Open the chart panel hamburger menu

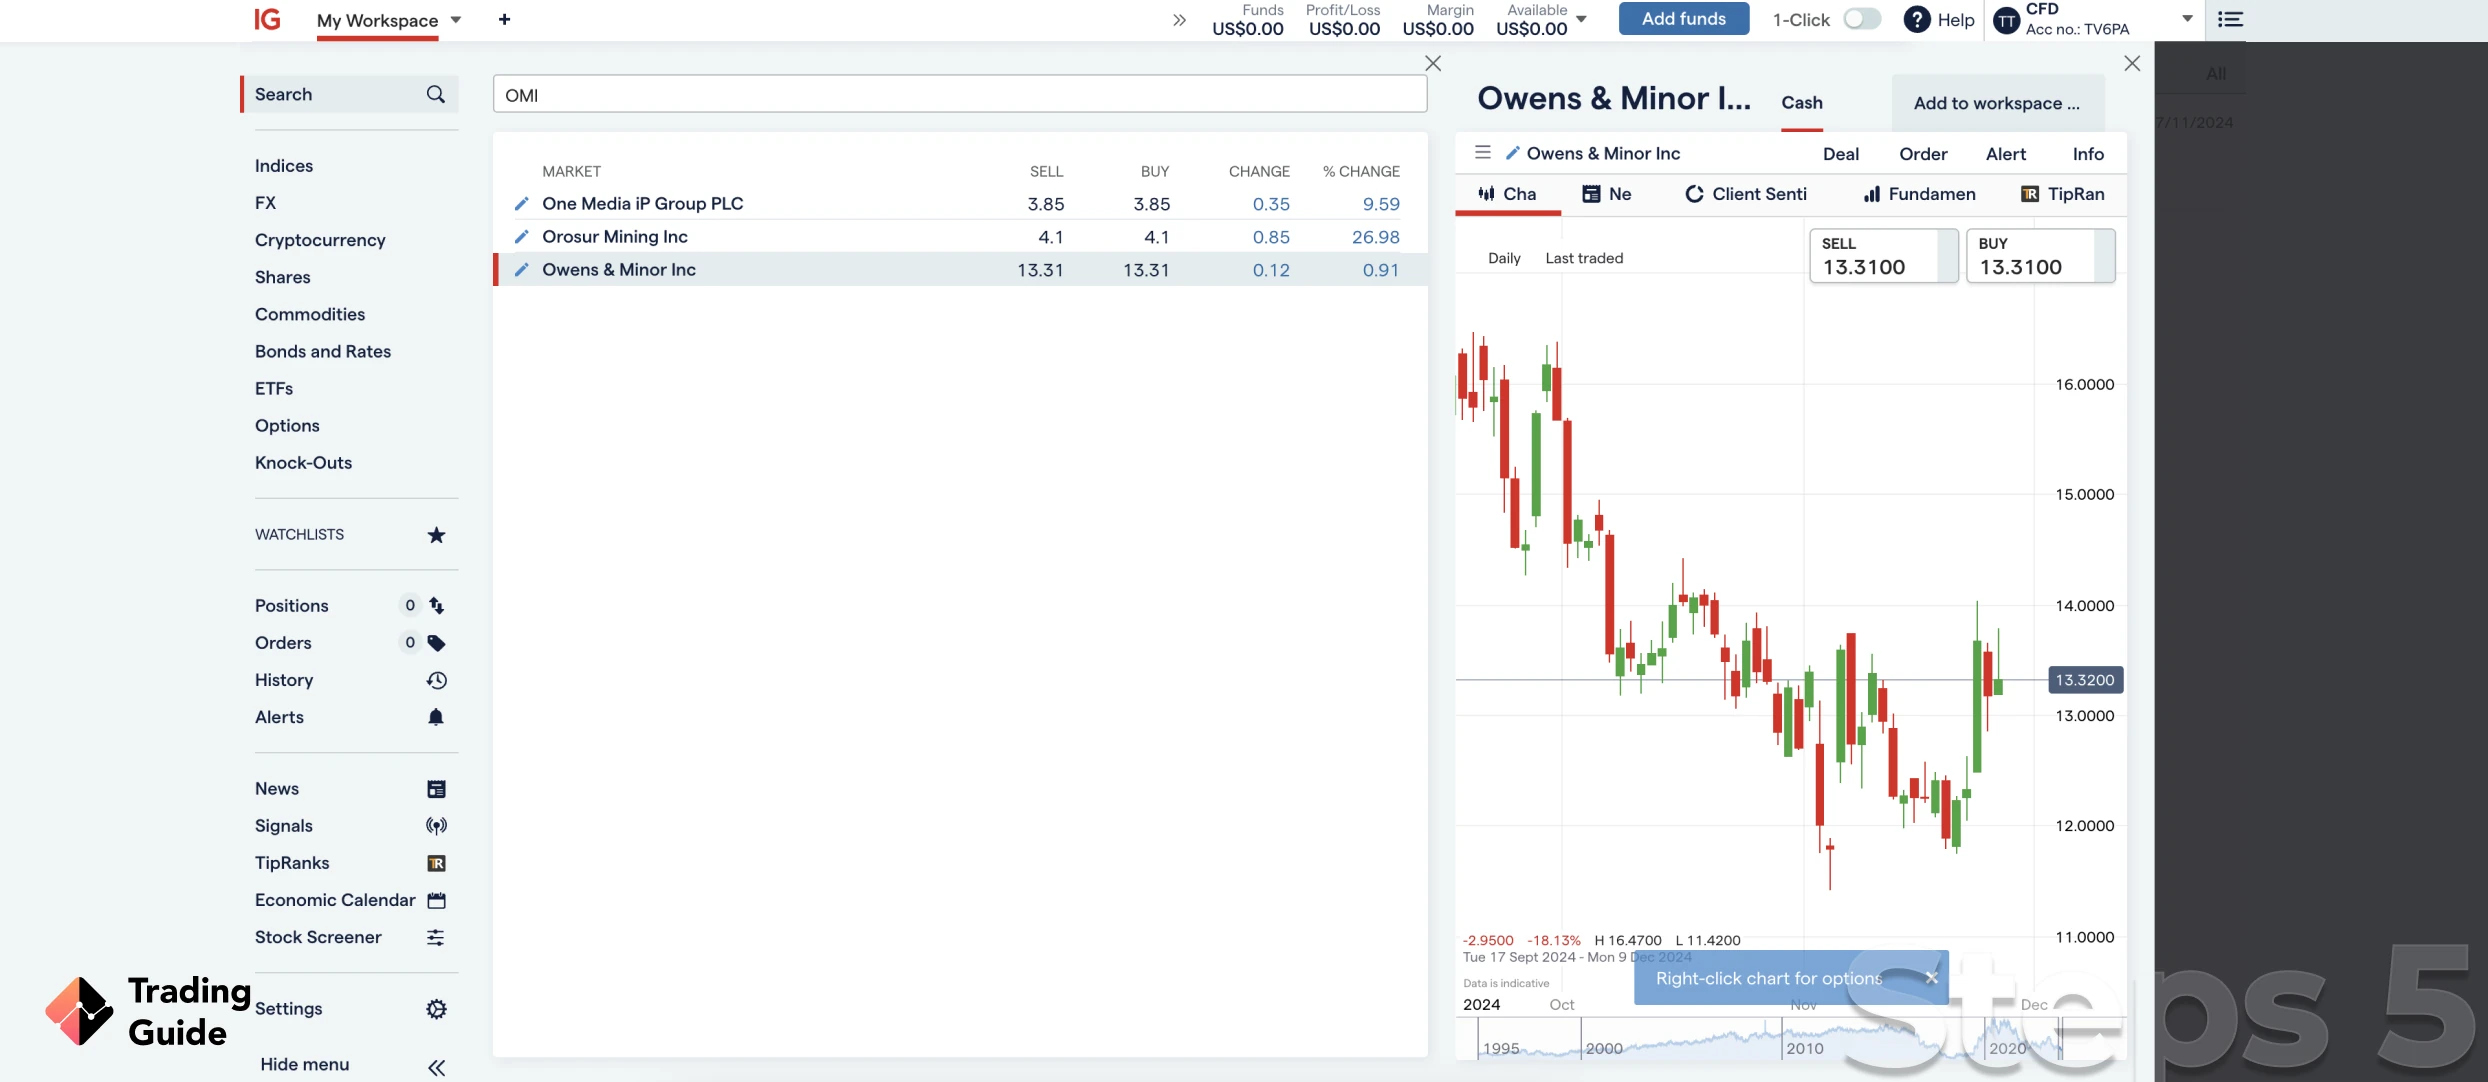1483,152
